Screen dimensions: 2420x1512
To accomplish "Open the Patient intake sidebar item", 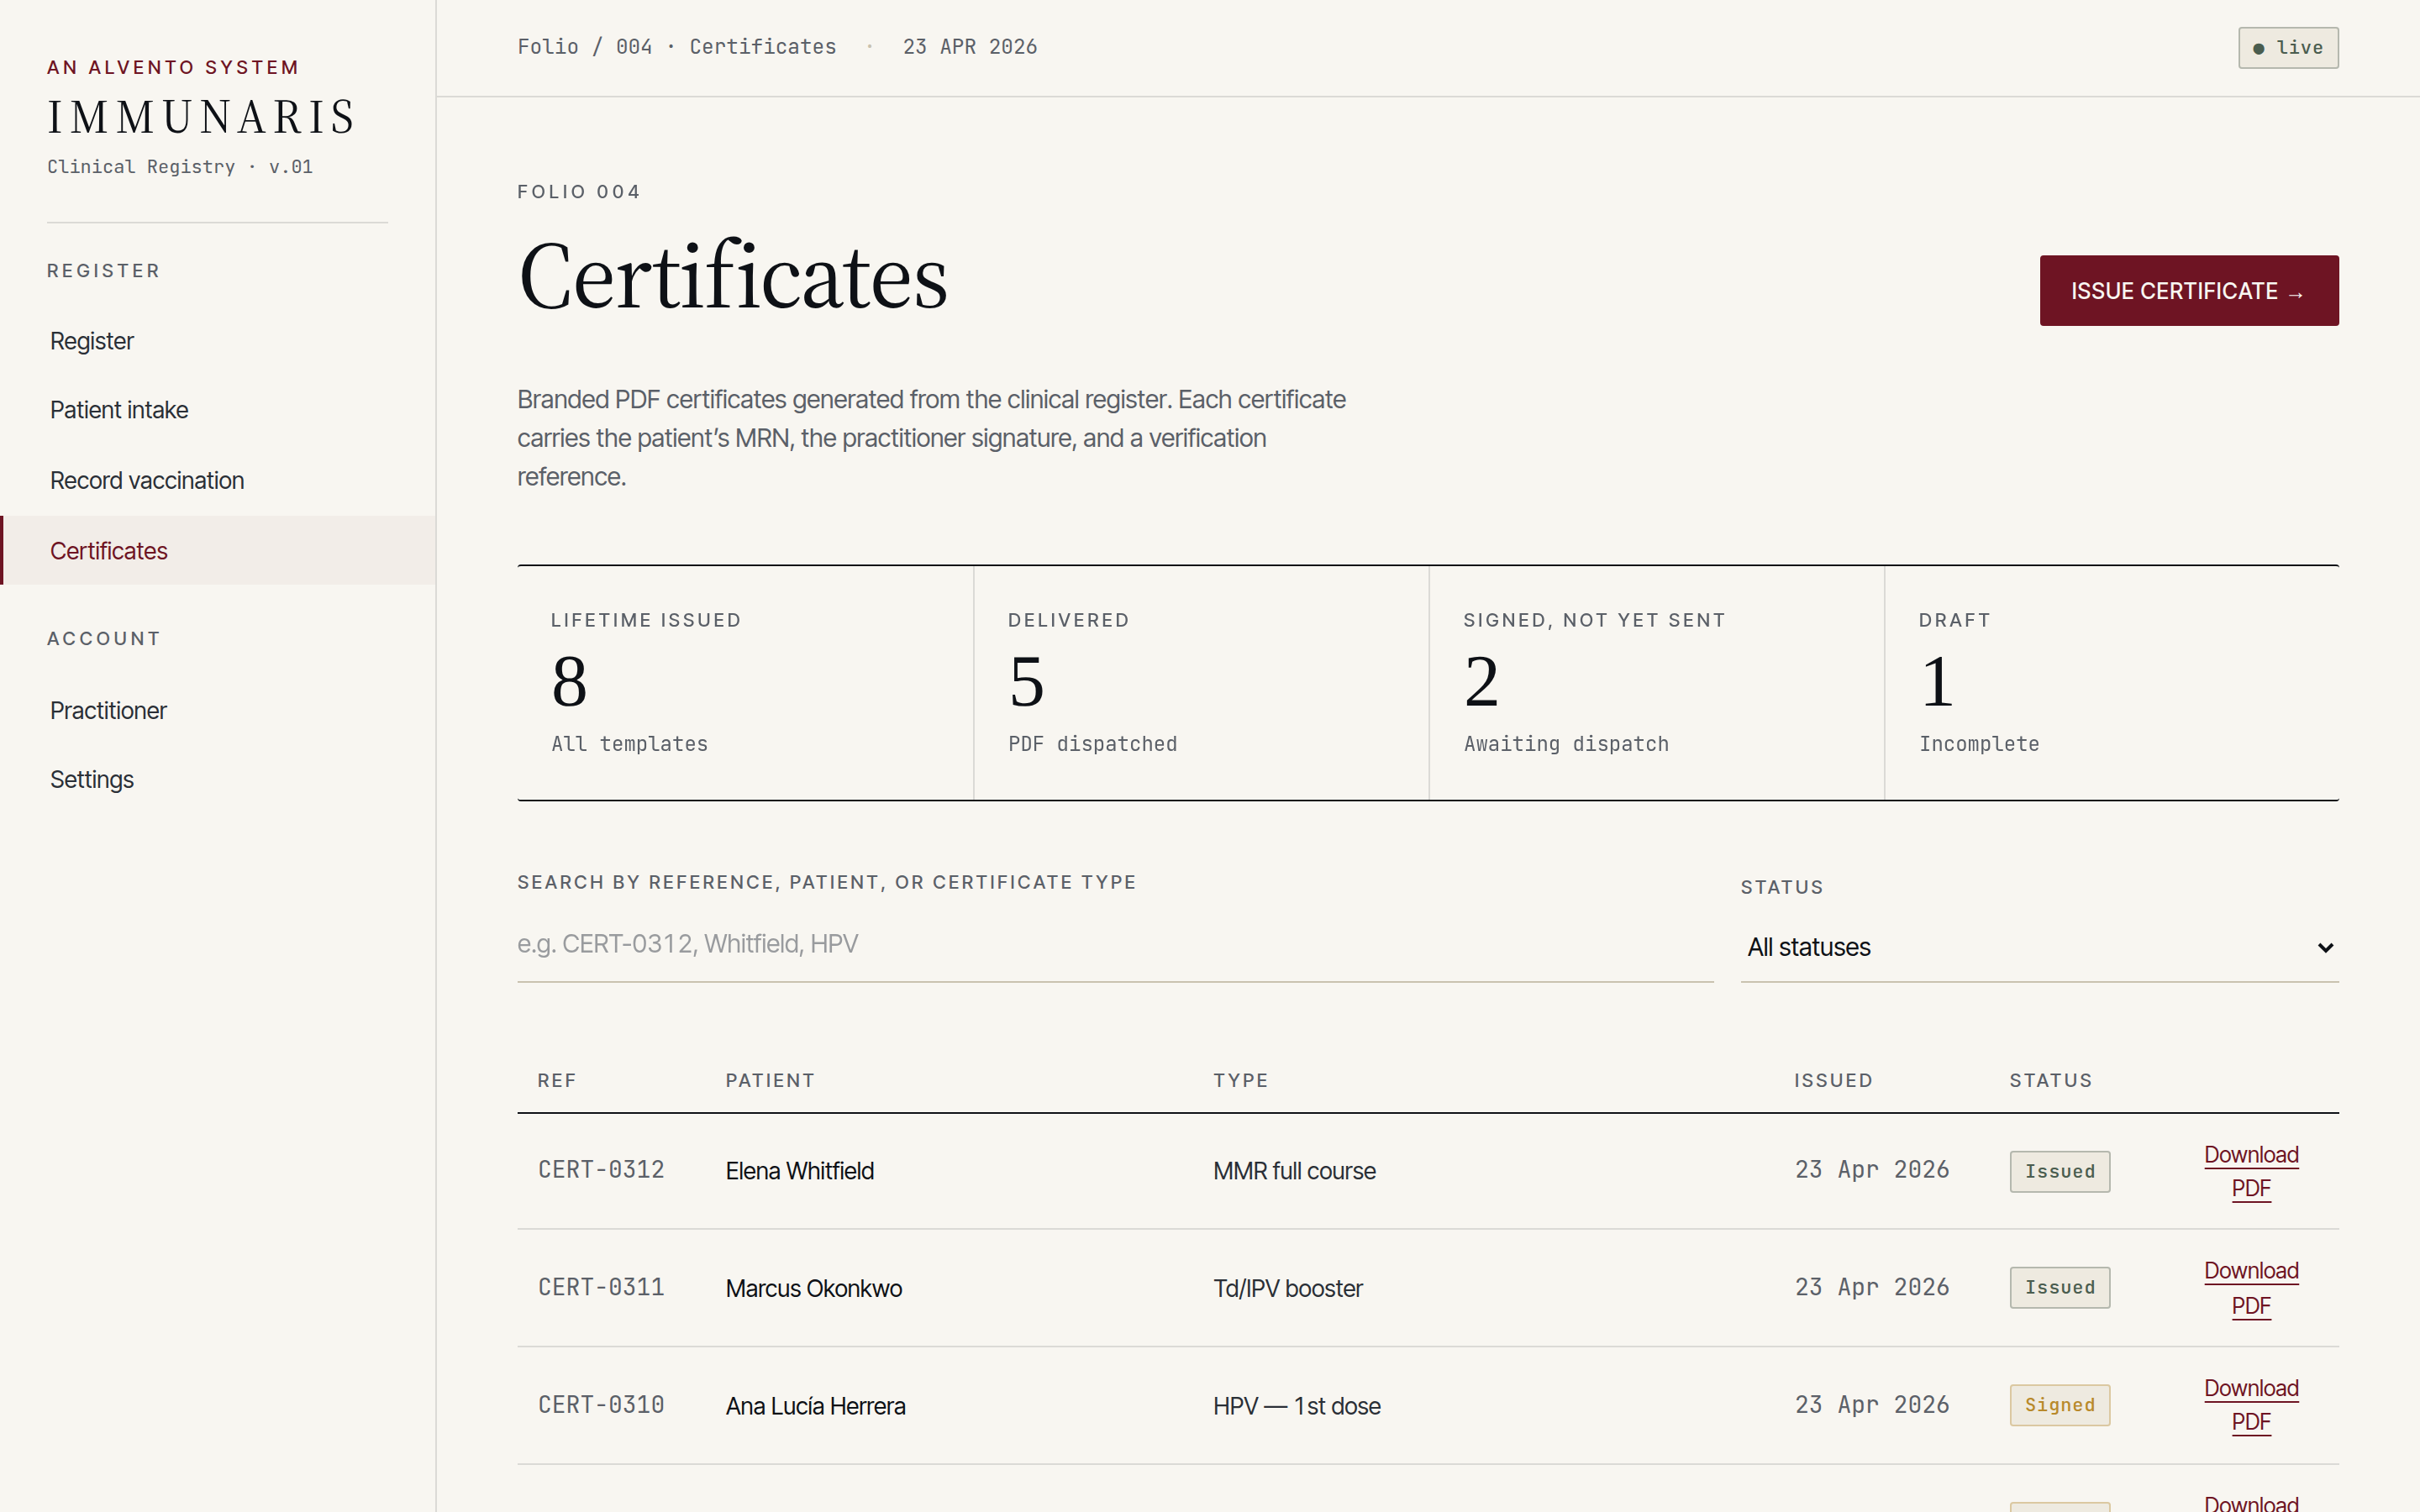I will (118, 409).
